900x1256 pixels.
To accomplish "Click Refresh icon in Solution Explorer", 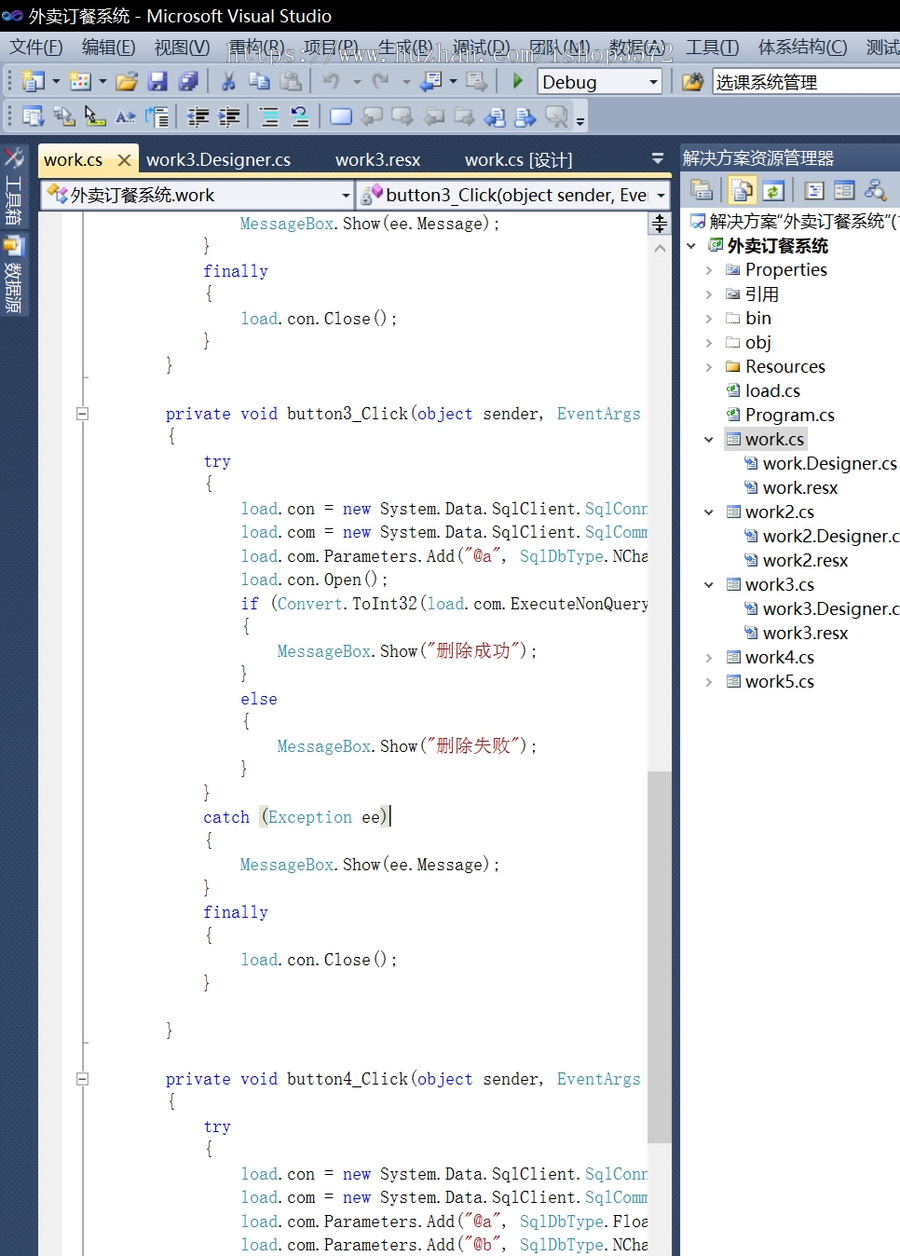I will click(x=772, y=190).
